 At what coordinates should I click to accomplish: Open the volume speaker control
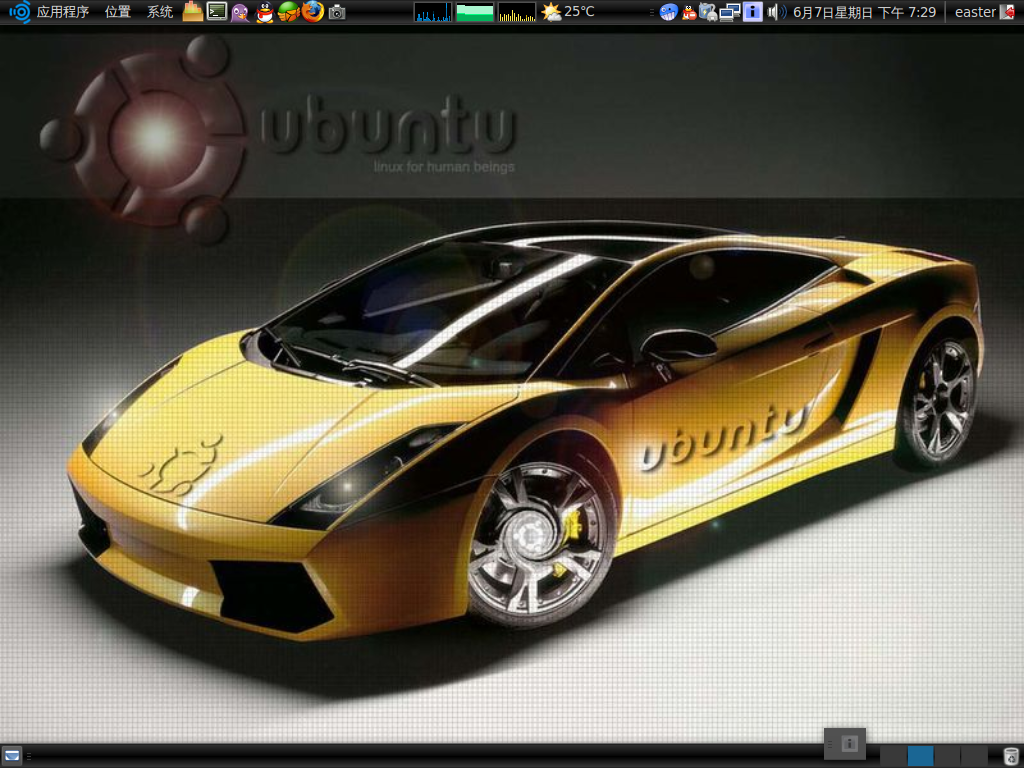[x=776, y=12]
